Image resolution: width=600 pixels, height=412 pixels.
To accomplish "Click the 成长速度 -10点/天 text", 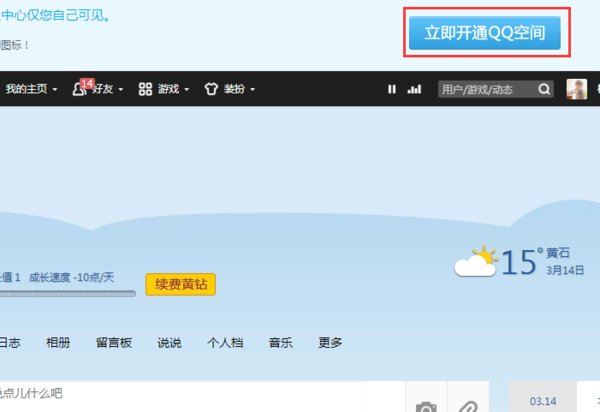I will point(72,277).
